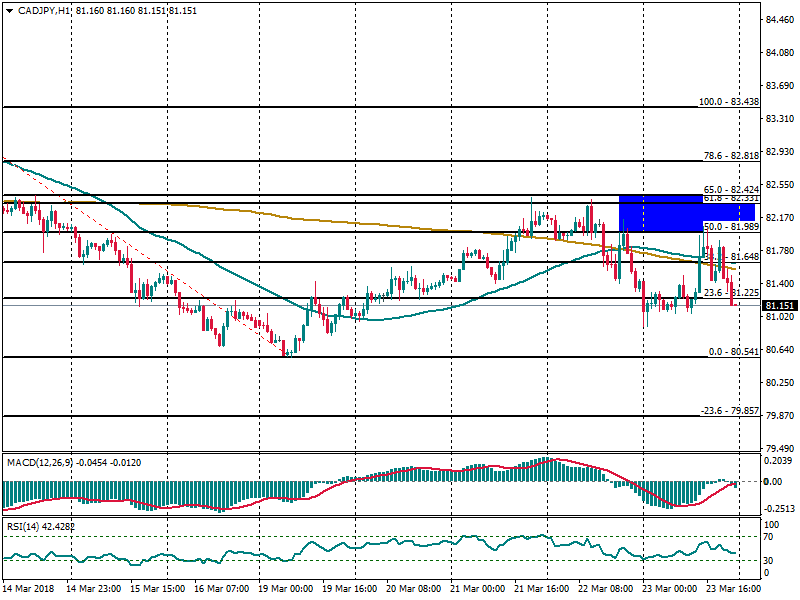
Task: Click the RSI 70 level scale value
Action: click(x=770, y=537)
